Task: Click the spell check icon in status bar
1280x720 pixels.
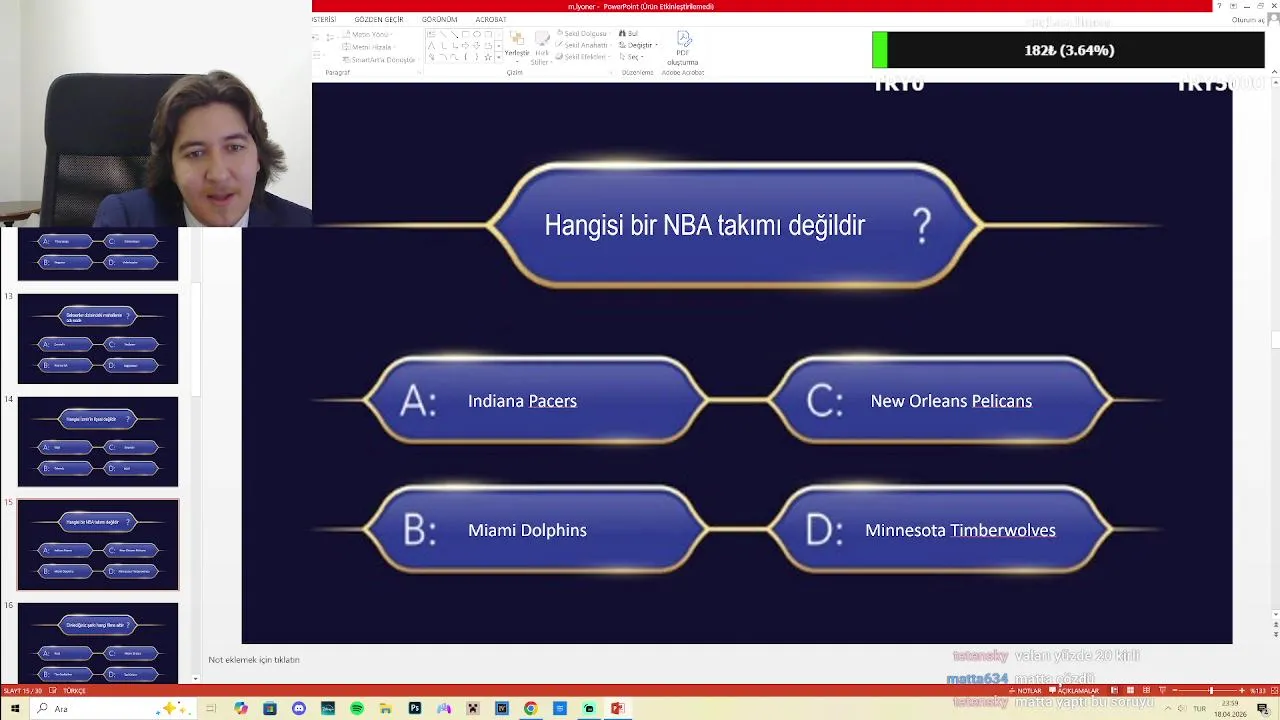Action: [x=52, y=690]
